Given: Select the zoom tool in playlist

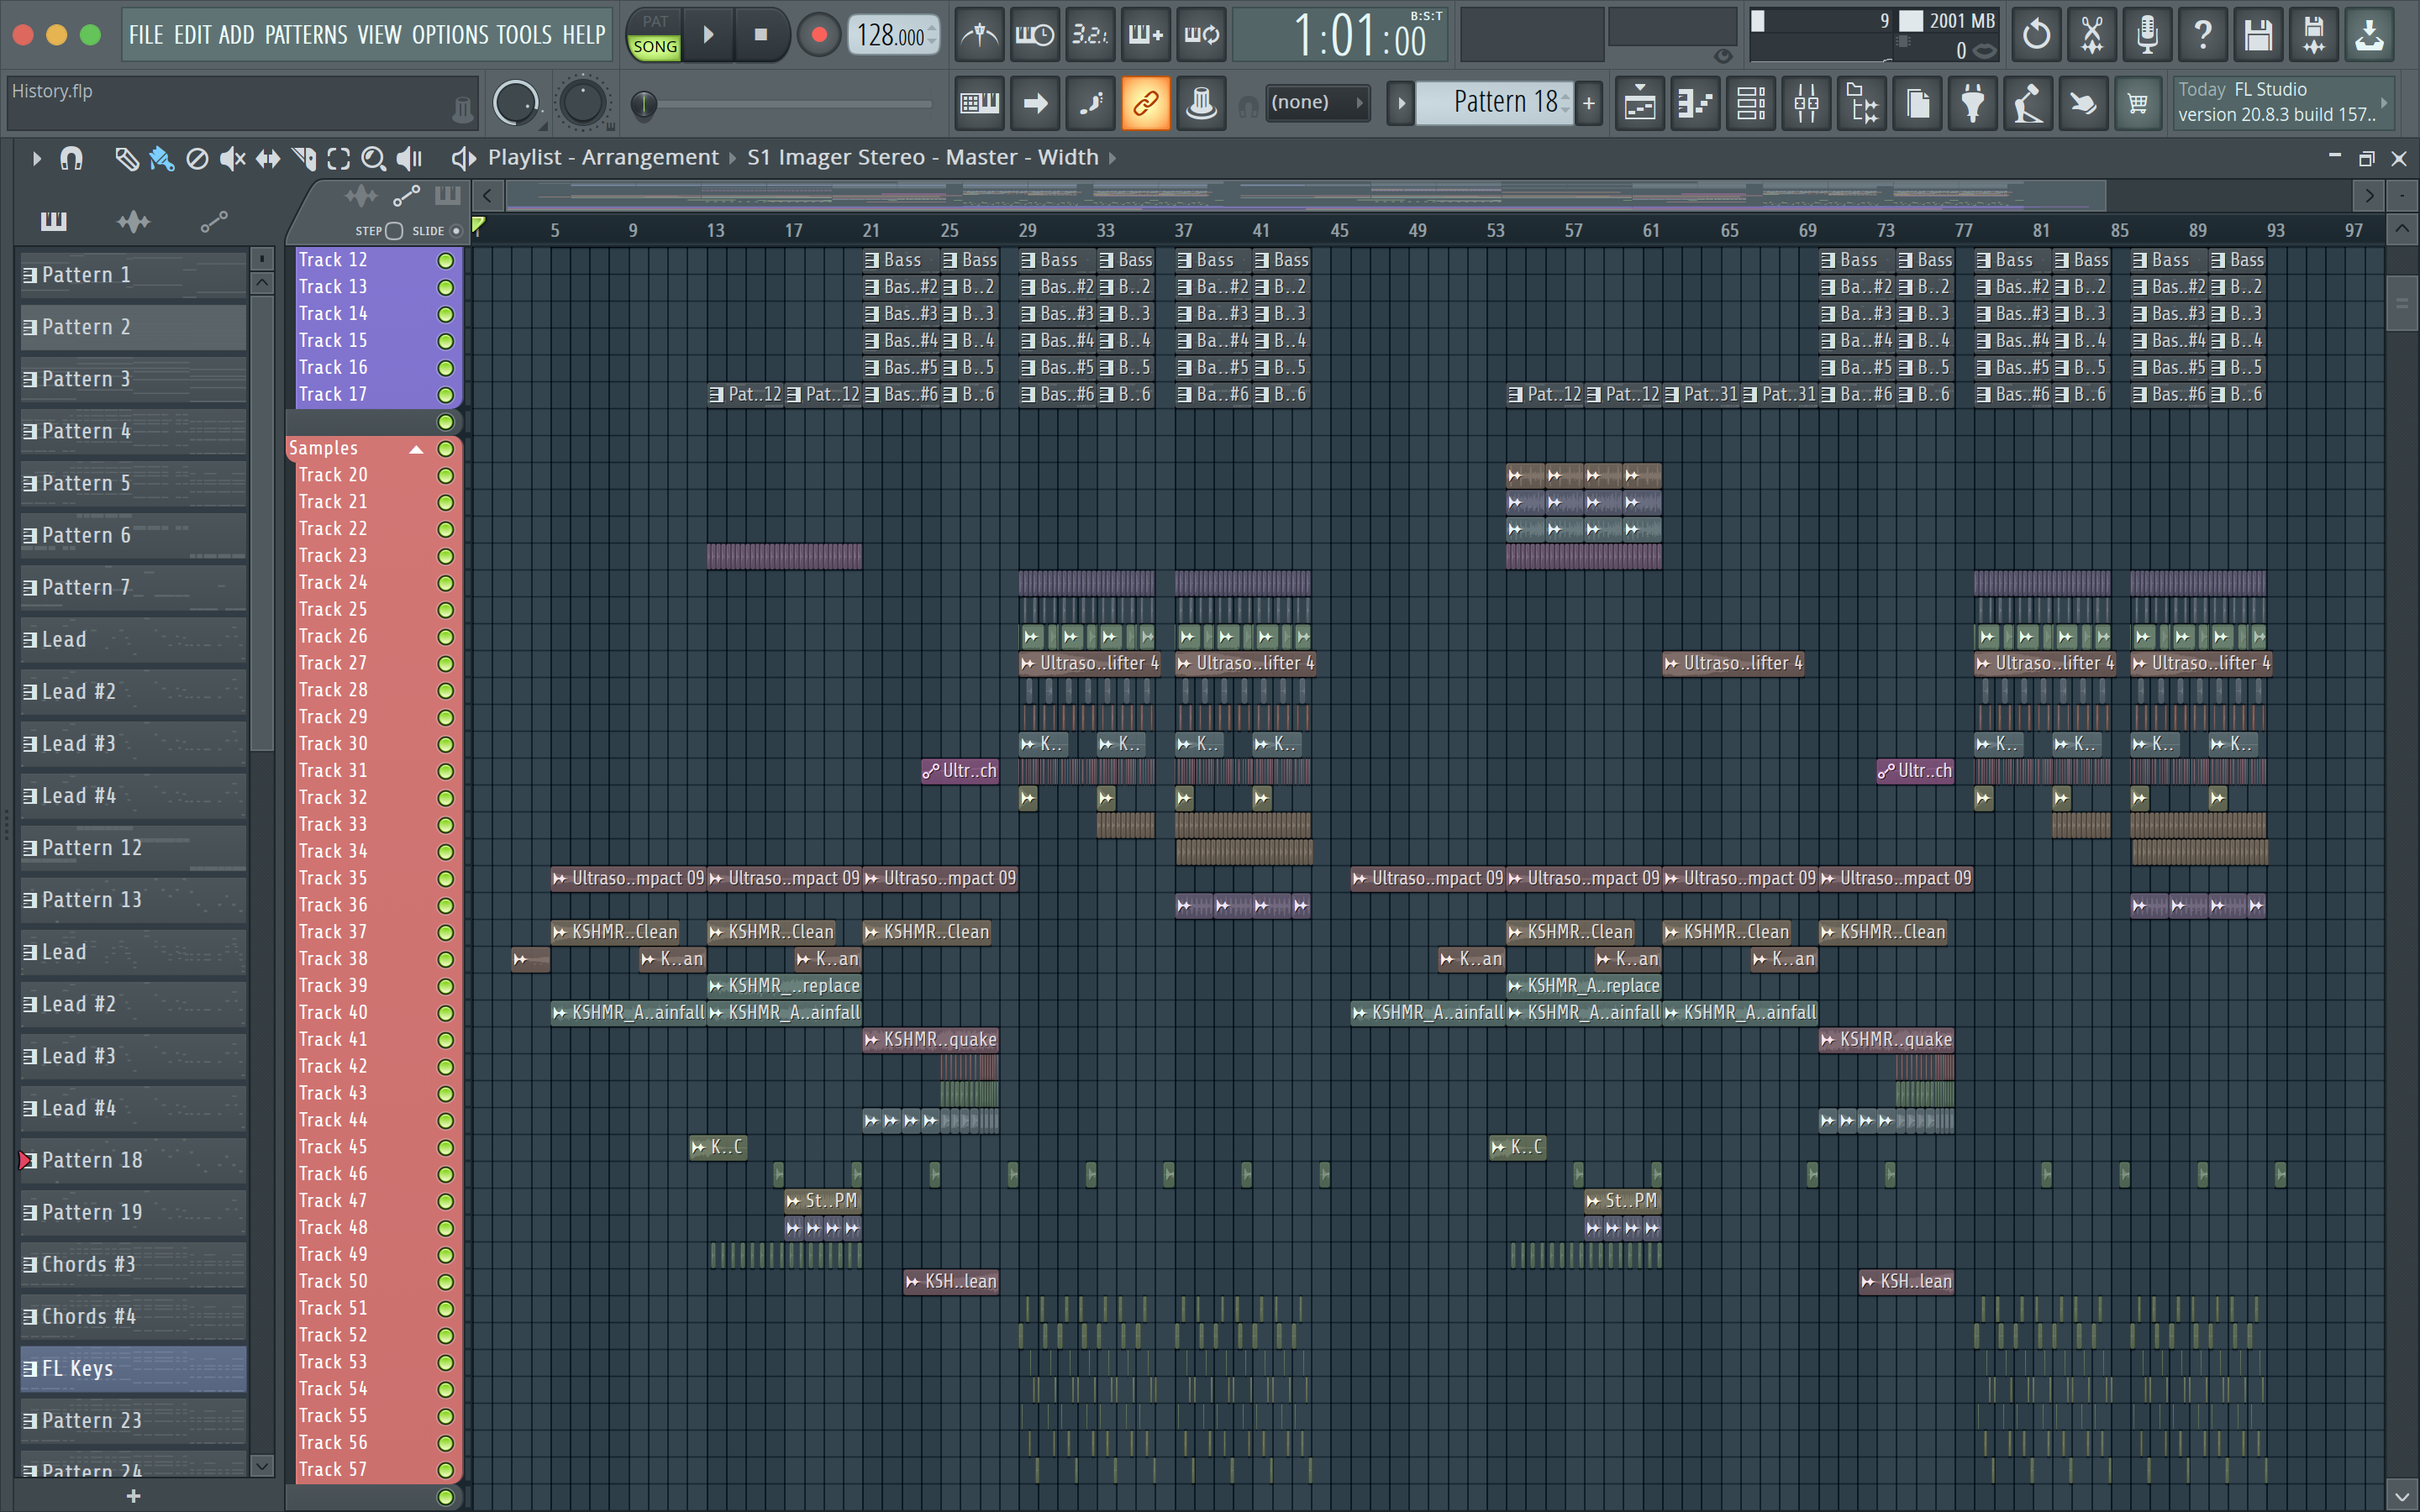Looking at the screenshot, I should coord(373,158).
